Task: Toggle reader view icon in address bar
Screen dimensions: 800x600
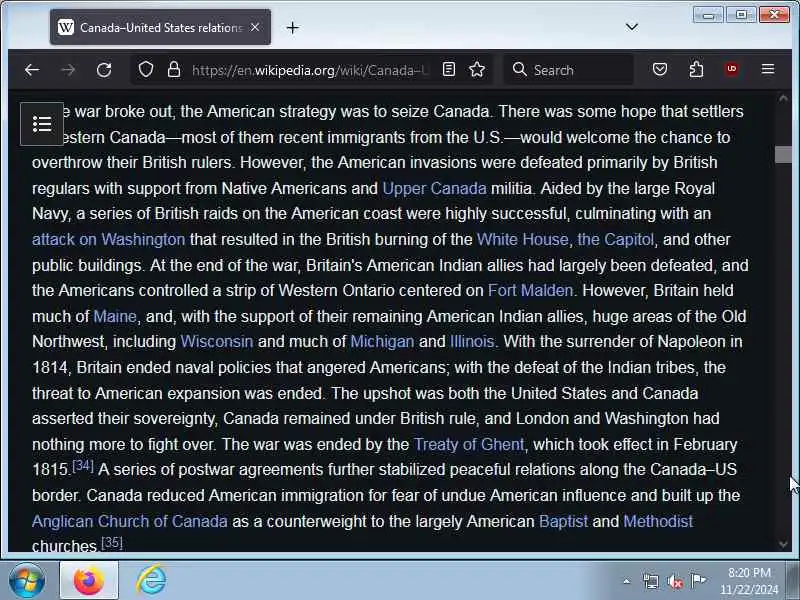Action: (449, 69)
